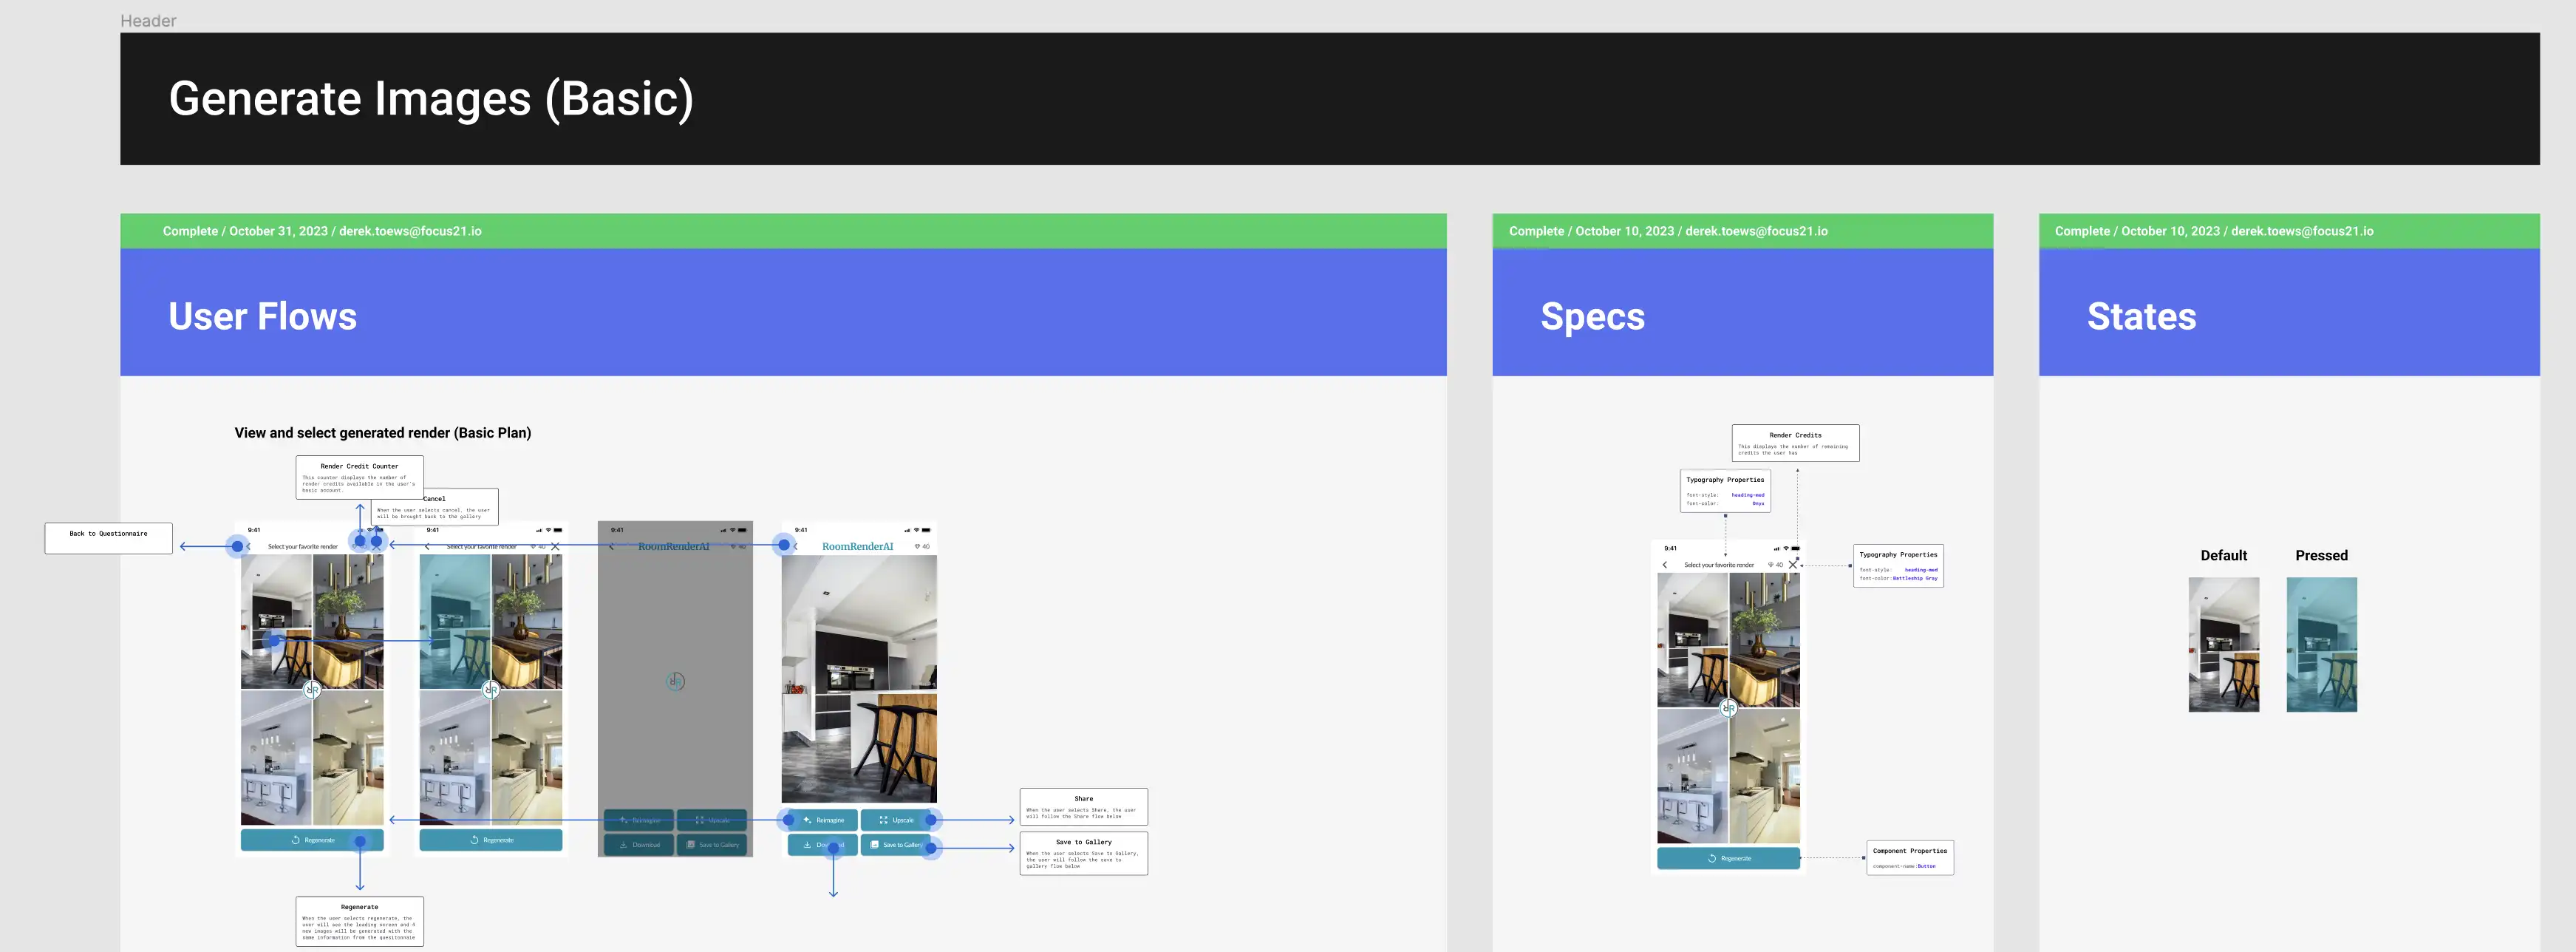Click the diamond credit counter showing 40
This screenshot has height=952, width=2576.
359,546
